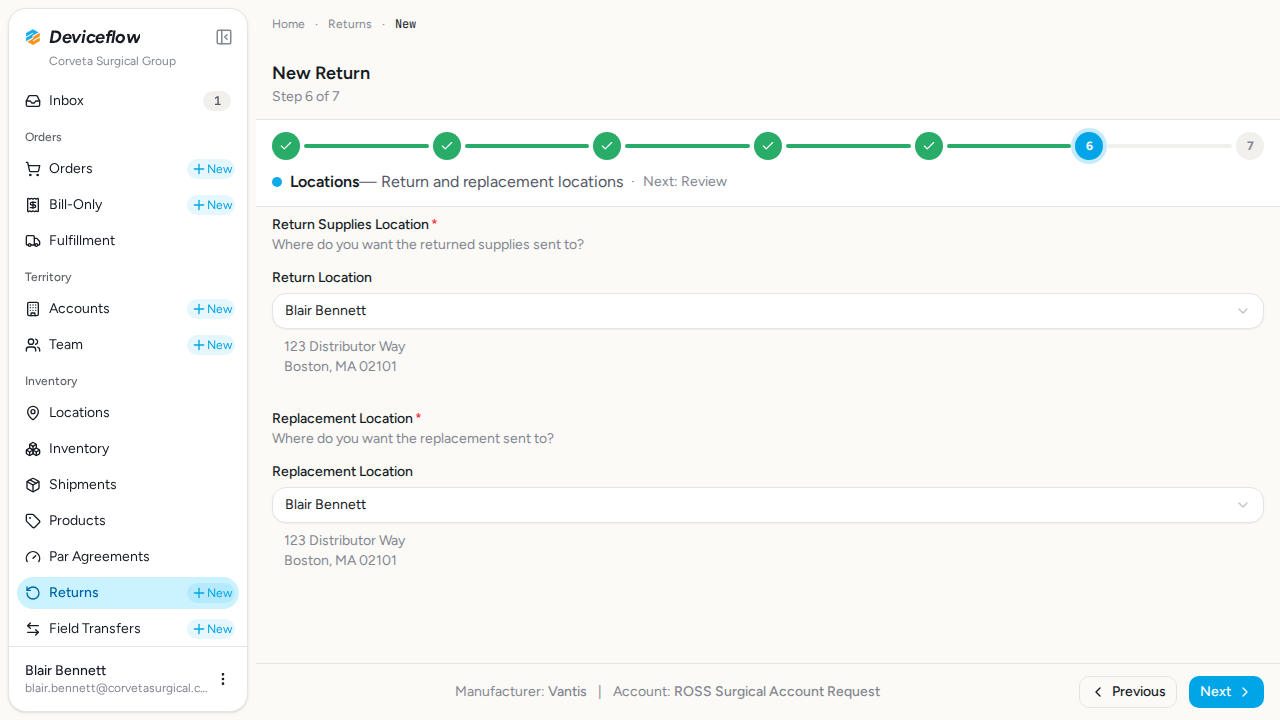This screenshot has width=1280, height=720.
Task: Expand Return Location chevron arrow
Action: click(x=1243, y=311)
